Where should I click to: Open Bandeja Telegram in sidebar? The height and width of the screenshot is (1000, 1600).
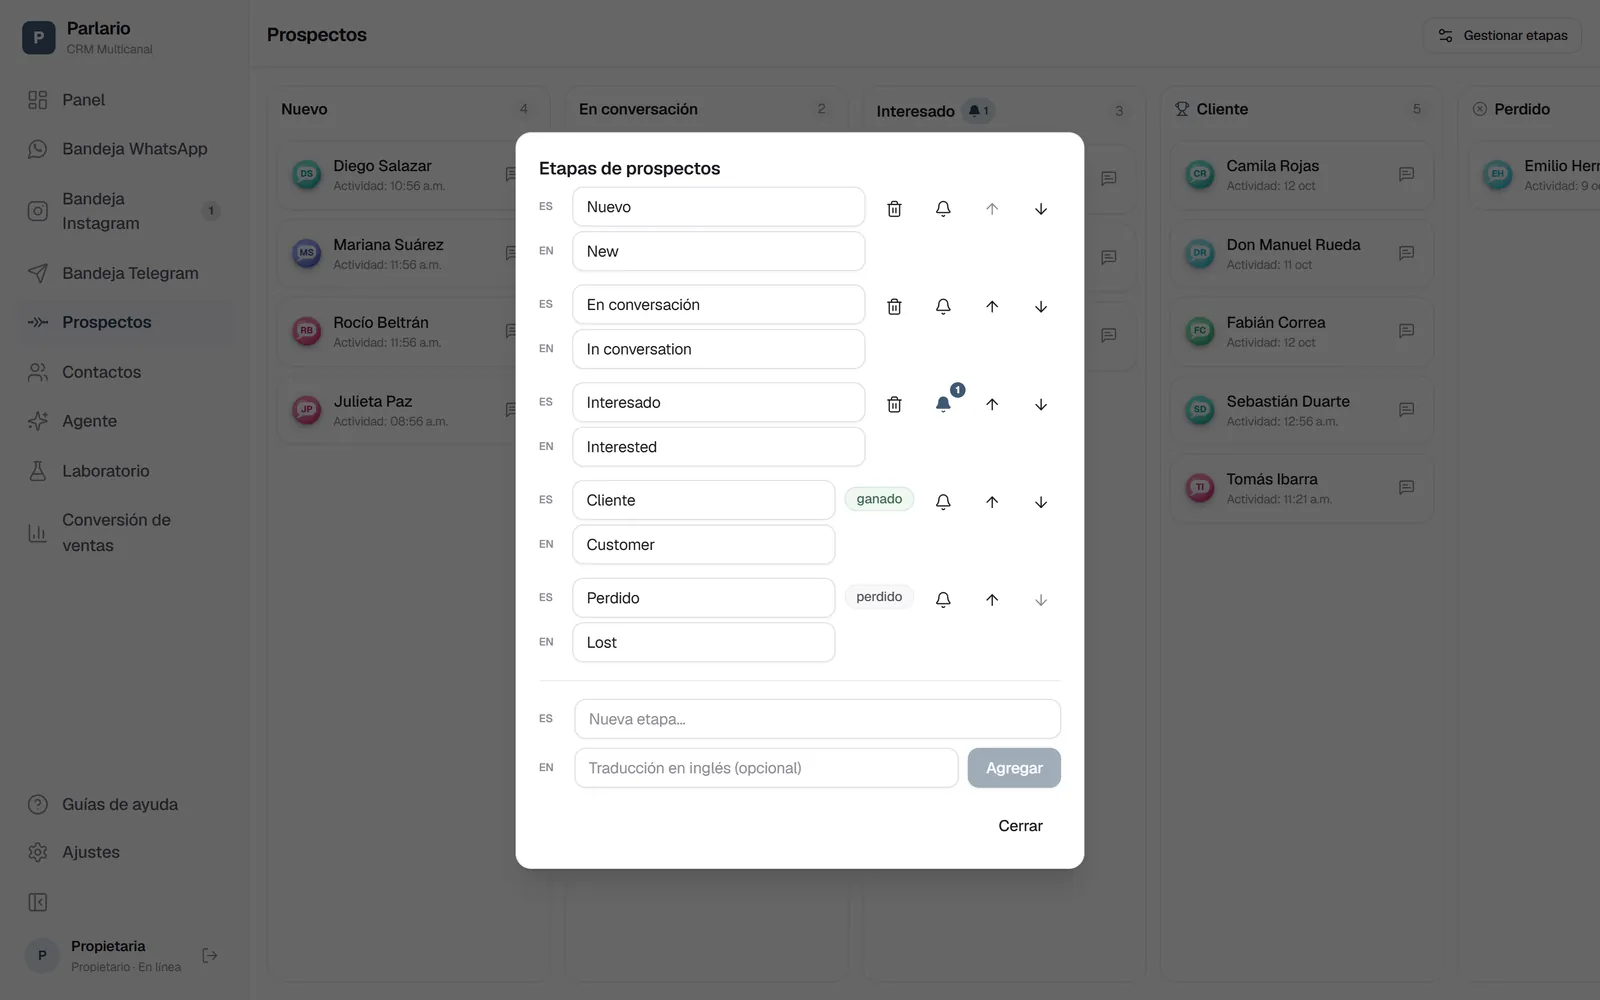pyautogui.click(x=124, y=273)
